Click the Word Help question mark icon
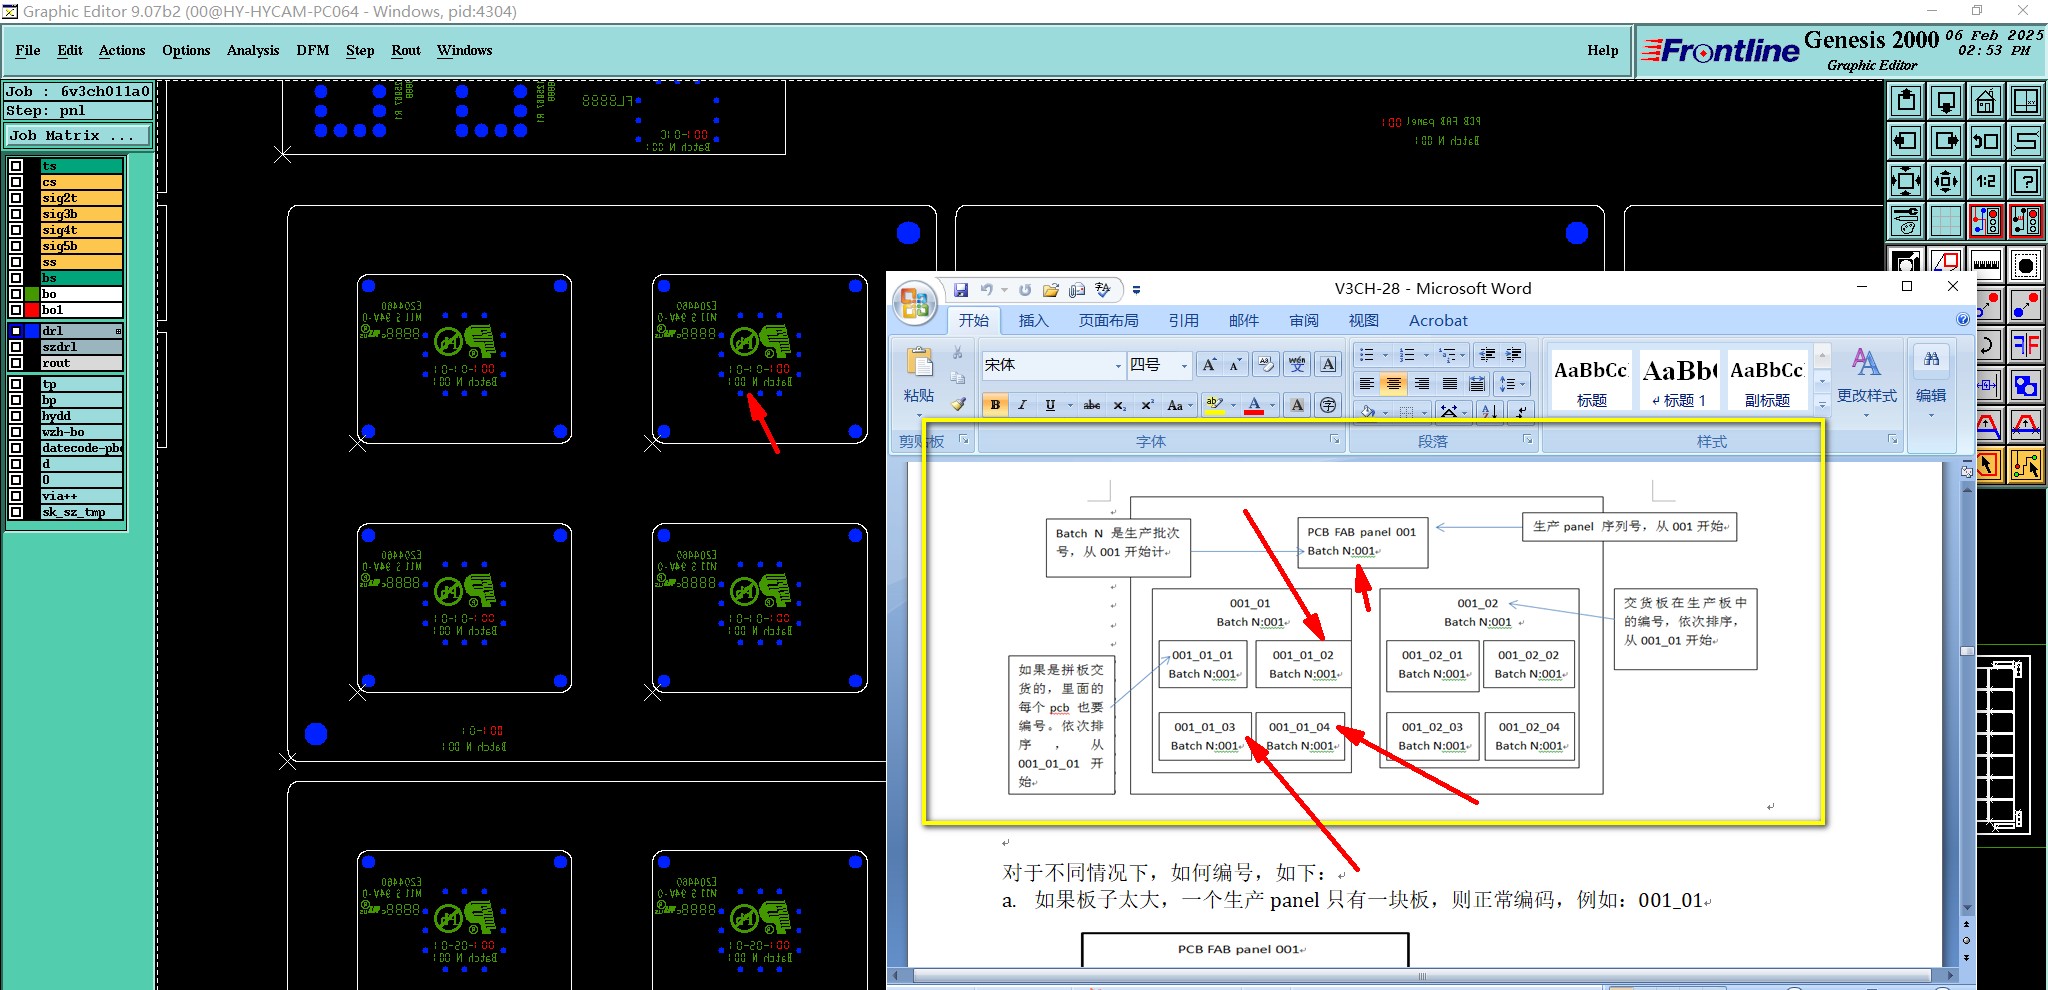 1962,320
